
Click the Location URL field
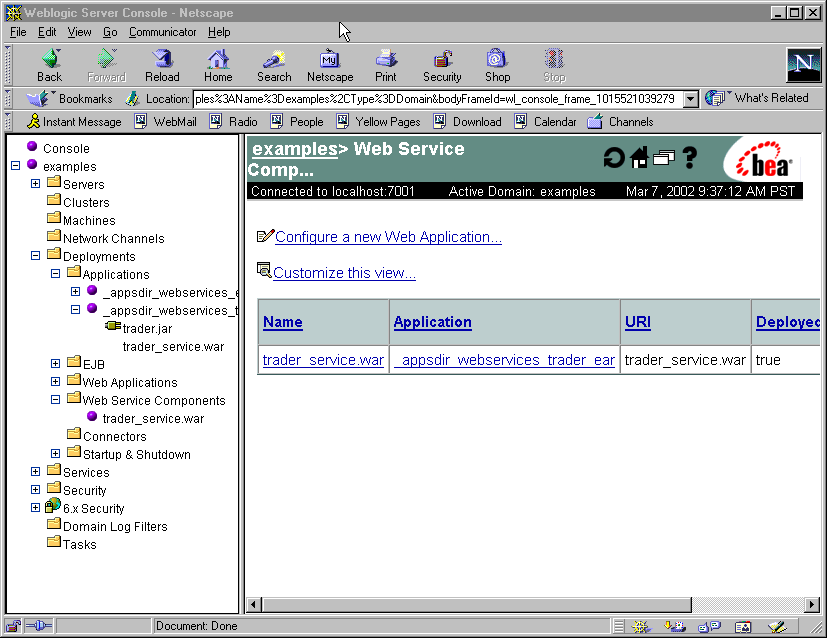(x=437, y=99)
